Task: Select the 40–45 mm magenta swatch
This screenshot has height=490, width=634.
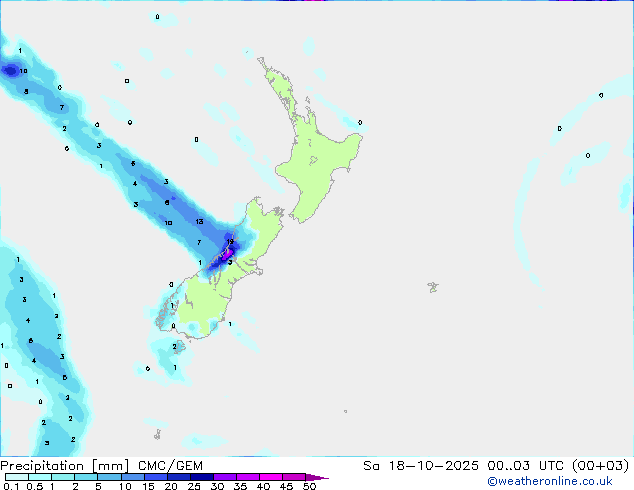Action: coord(271,477)
